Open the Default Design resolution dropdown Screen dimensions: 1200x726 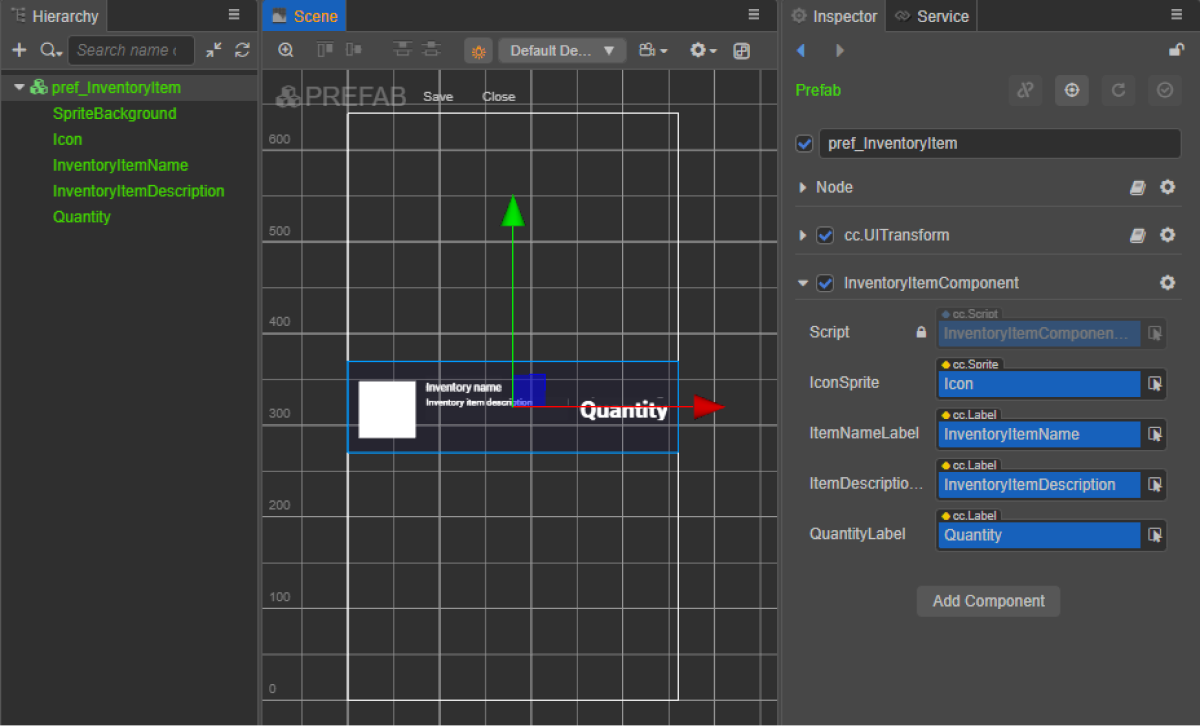coord(562,50)
